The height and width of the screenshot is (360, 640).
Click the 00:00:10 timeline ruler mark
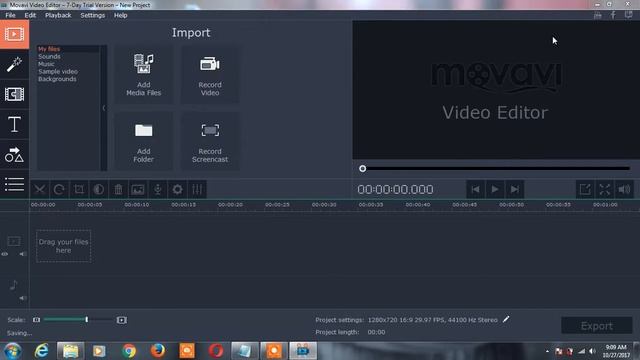pyautogui.click(x=137, y=204)
